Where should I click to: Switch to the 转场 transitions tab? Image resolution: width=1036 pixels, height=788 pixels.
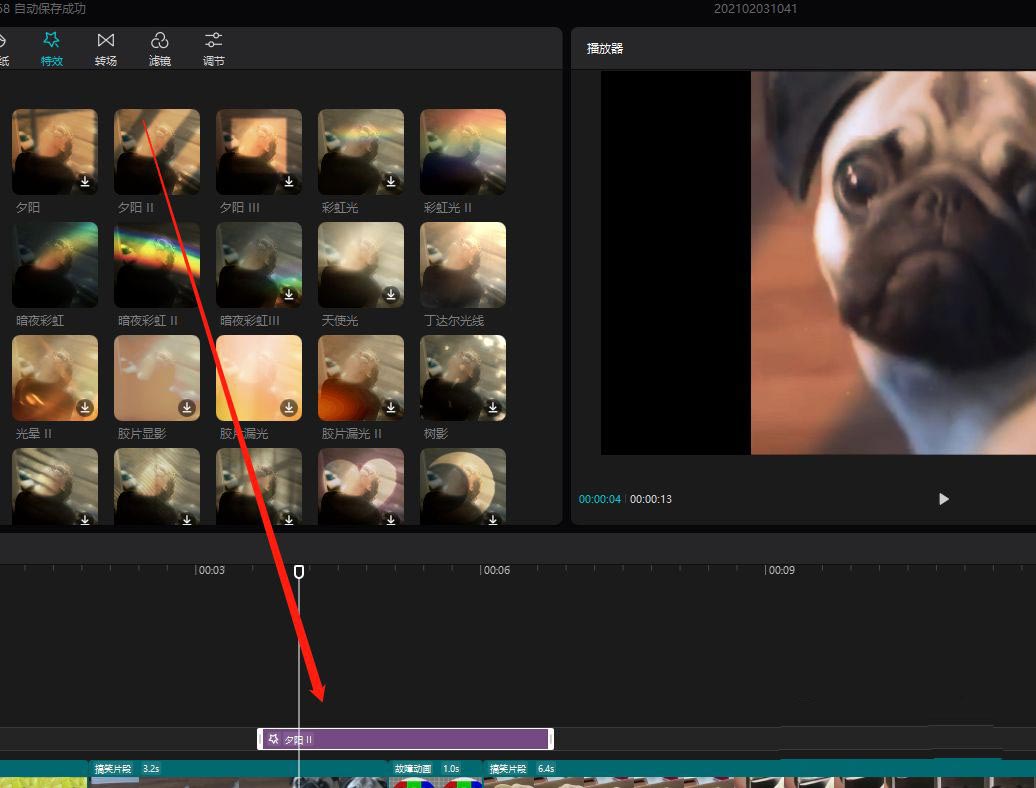pos(106,48)
